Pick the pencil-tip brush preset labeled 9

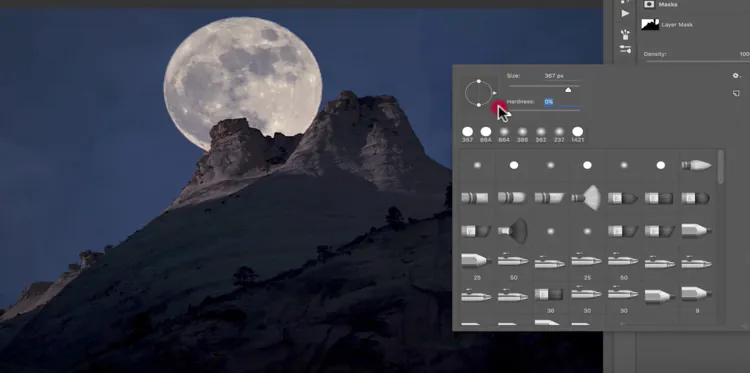(x=696, y=294)
